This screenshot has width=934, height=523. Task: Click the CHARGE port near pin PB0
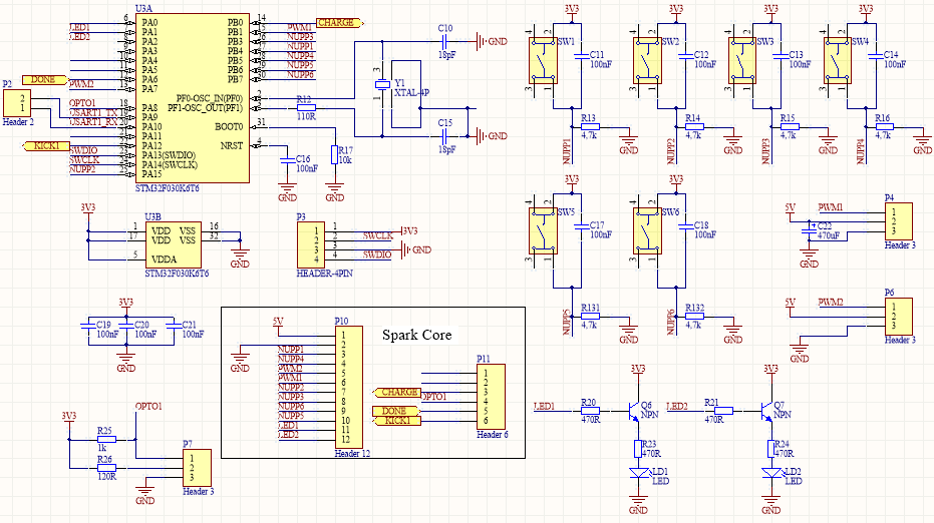pyautogui.click(x=337, y=22)
